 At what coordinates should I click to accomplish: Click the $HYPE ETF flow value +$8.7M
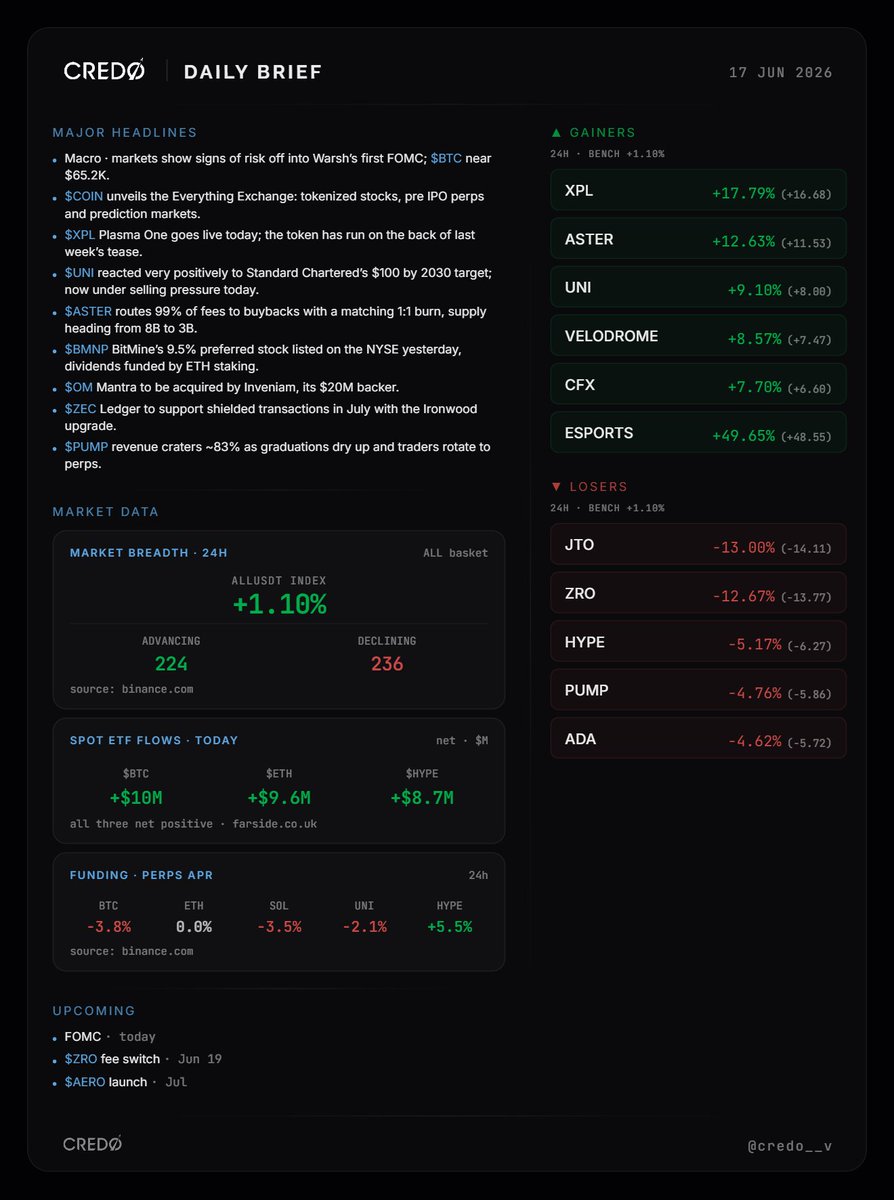click(x=422, y=798)
